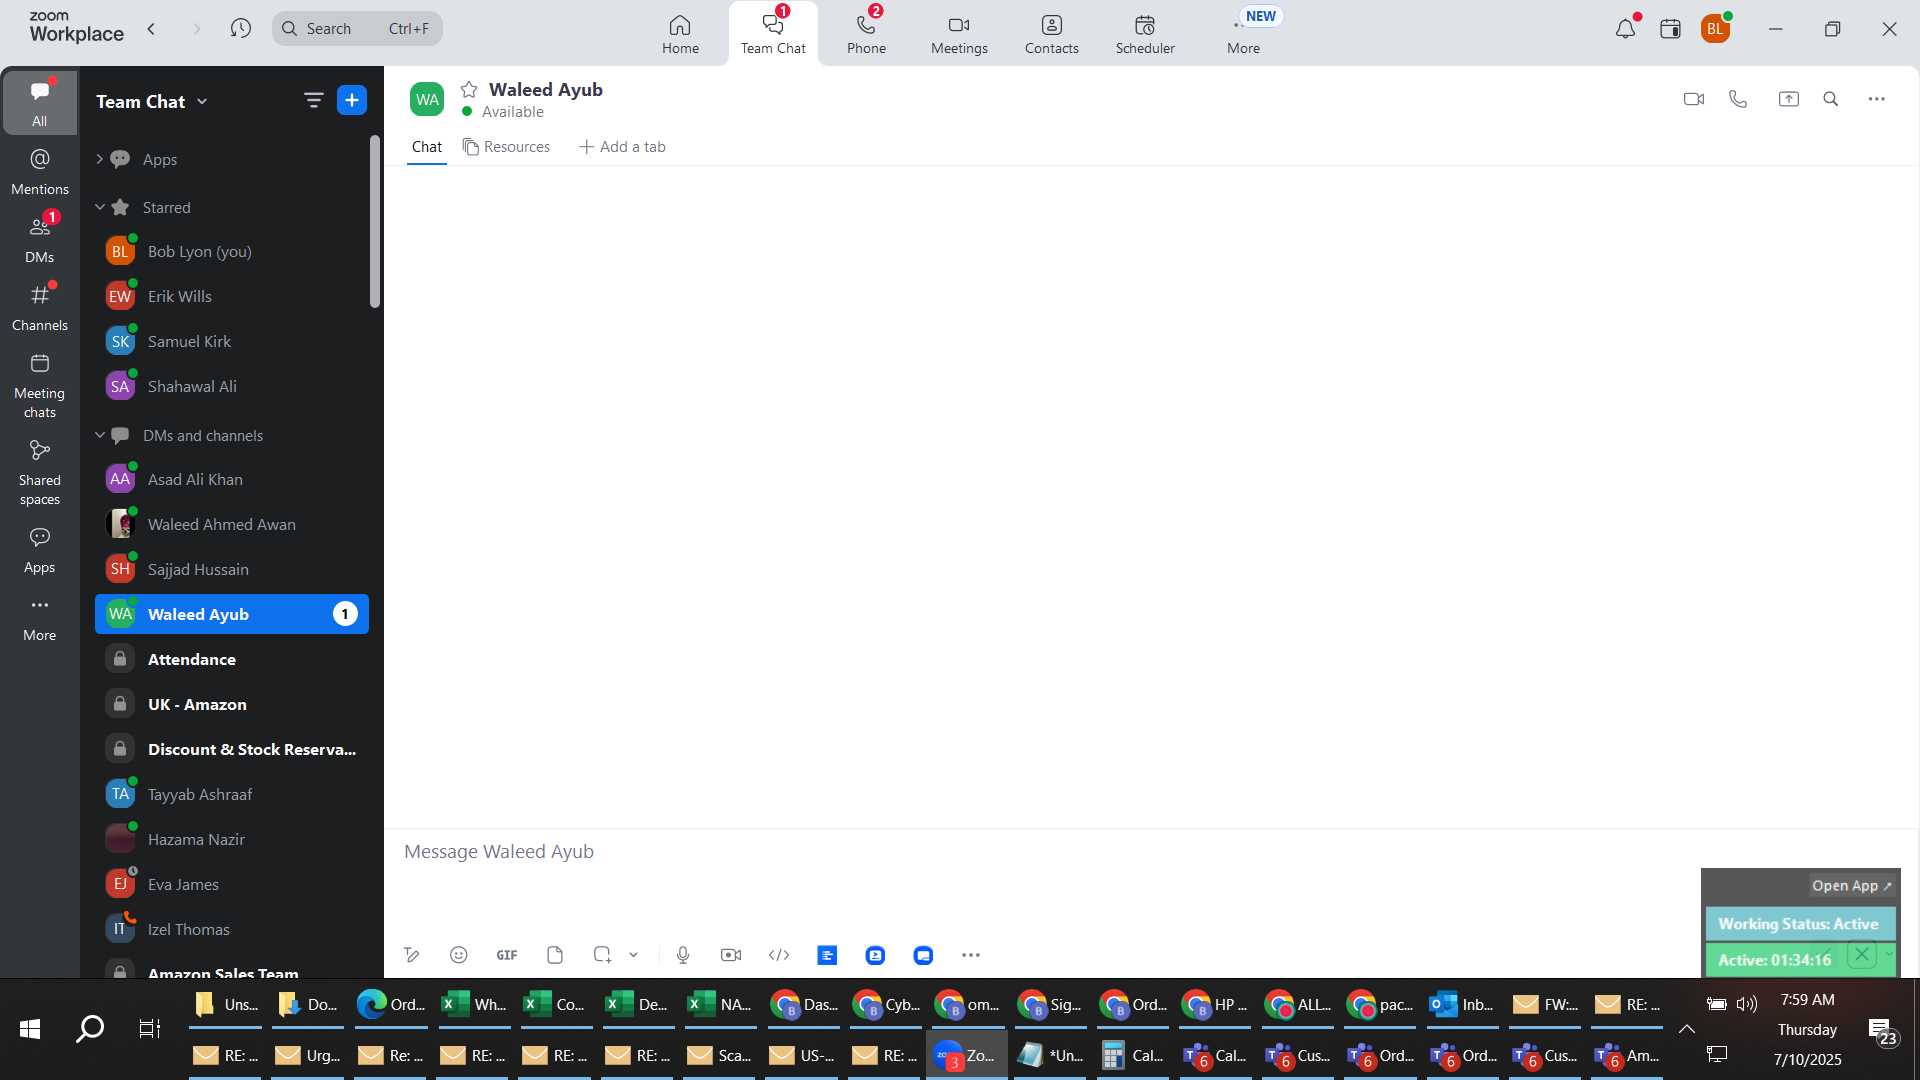Open Meeting chats in the left rail
Image resolution: width=1920 pixels, height=1080 pixels.
tap(40, 385)
